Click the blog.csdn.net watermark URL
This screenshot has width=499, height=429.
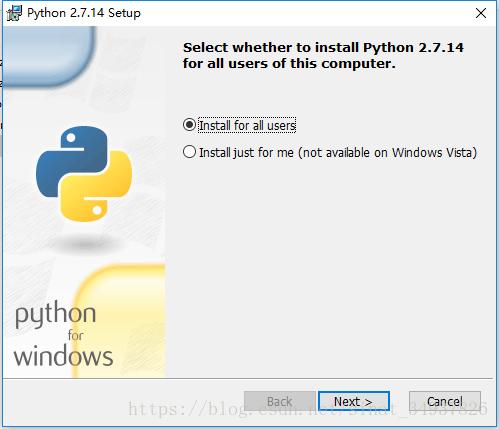click(x=308, y=409)
